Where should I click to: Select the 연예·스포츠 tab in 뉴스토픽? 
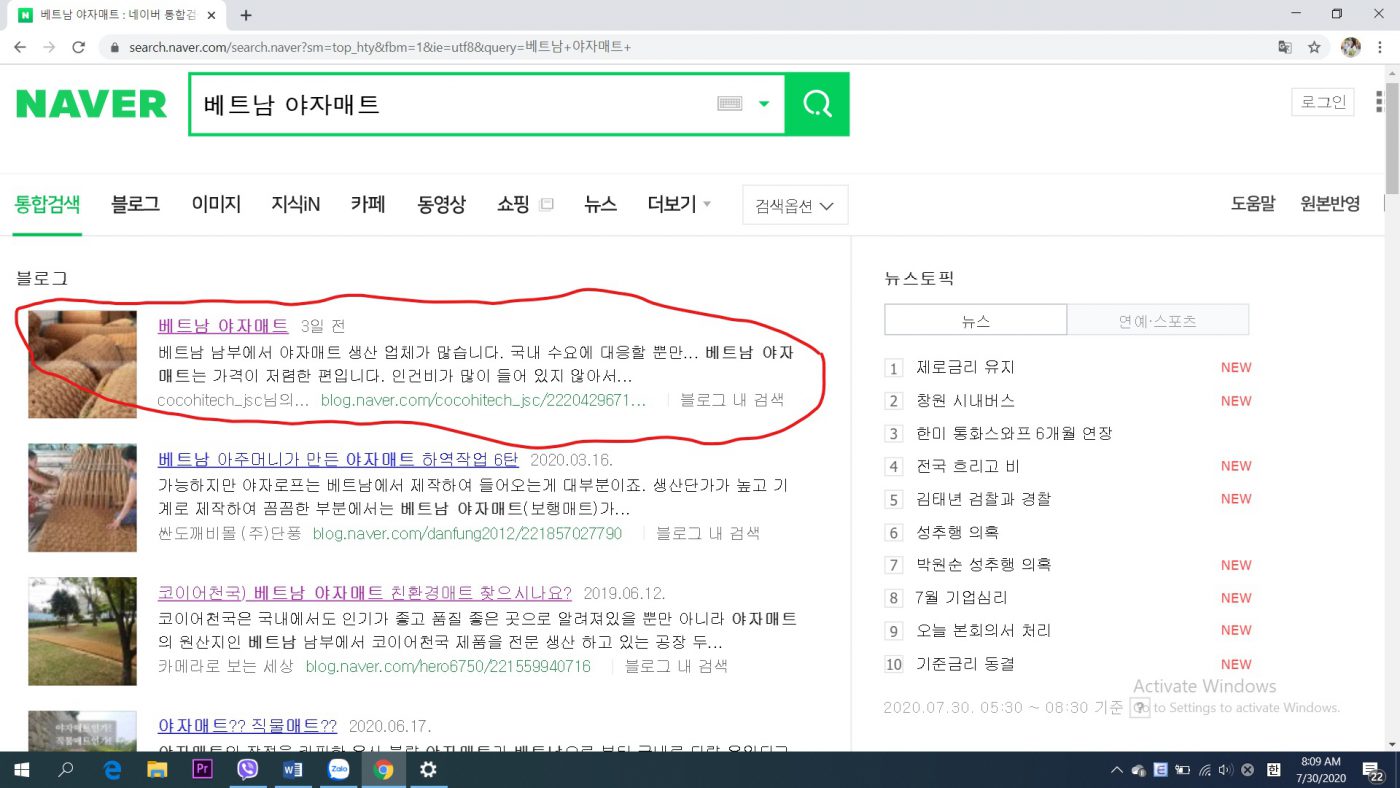point(1158,320)
